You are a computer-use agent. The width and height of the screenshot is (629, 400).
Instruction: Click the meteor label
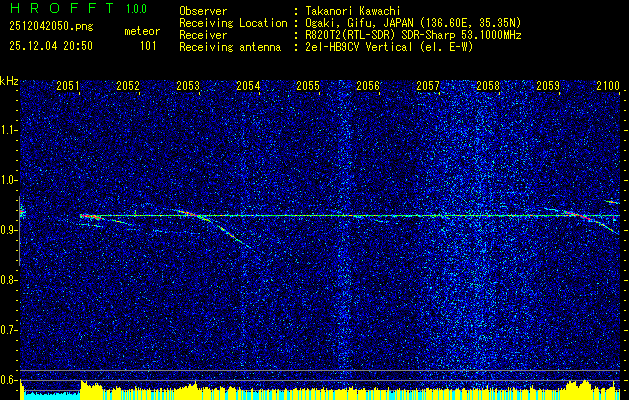pos(142,31)
